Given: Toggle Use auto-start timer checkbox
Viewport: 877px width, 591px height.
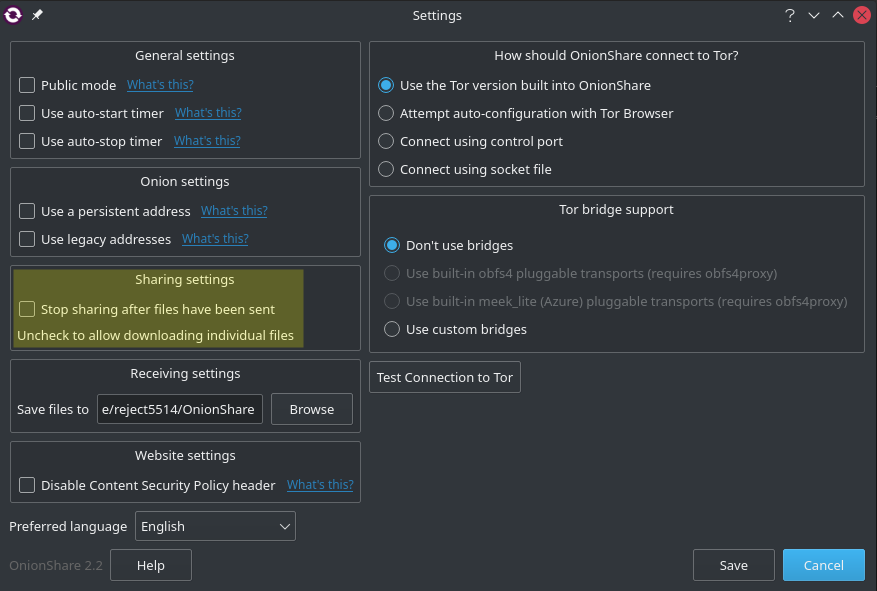Looking at the screenshot, I should (27, 113).
